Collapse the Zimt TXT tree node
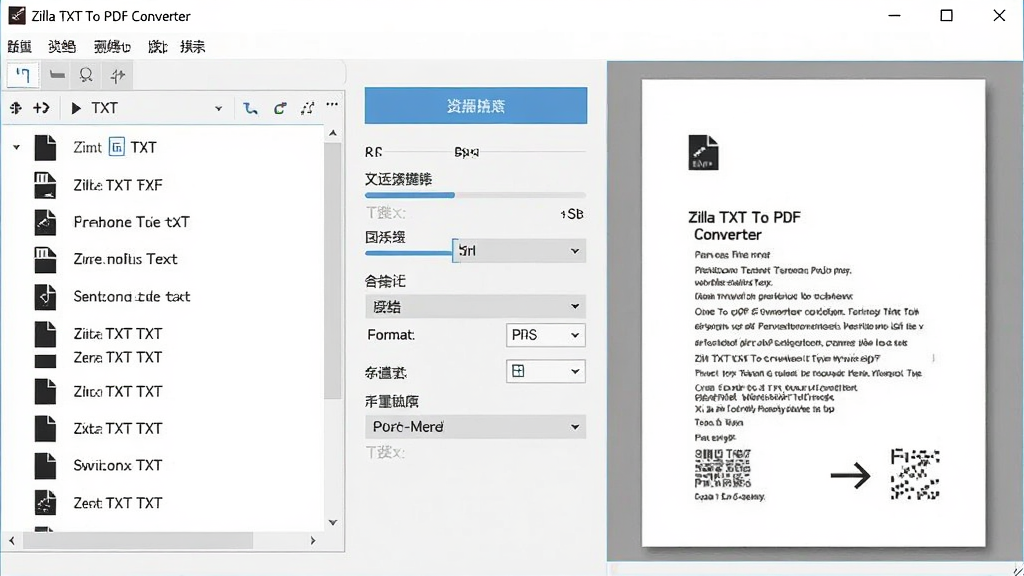Image resolution: width=1024 pixels, height=576 pixels. coord(16,148)
